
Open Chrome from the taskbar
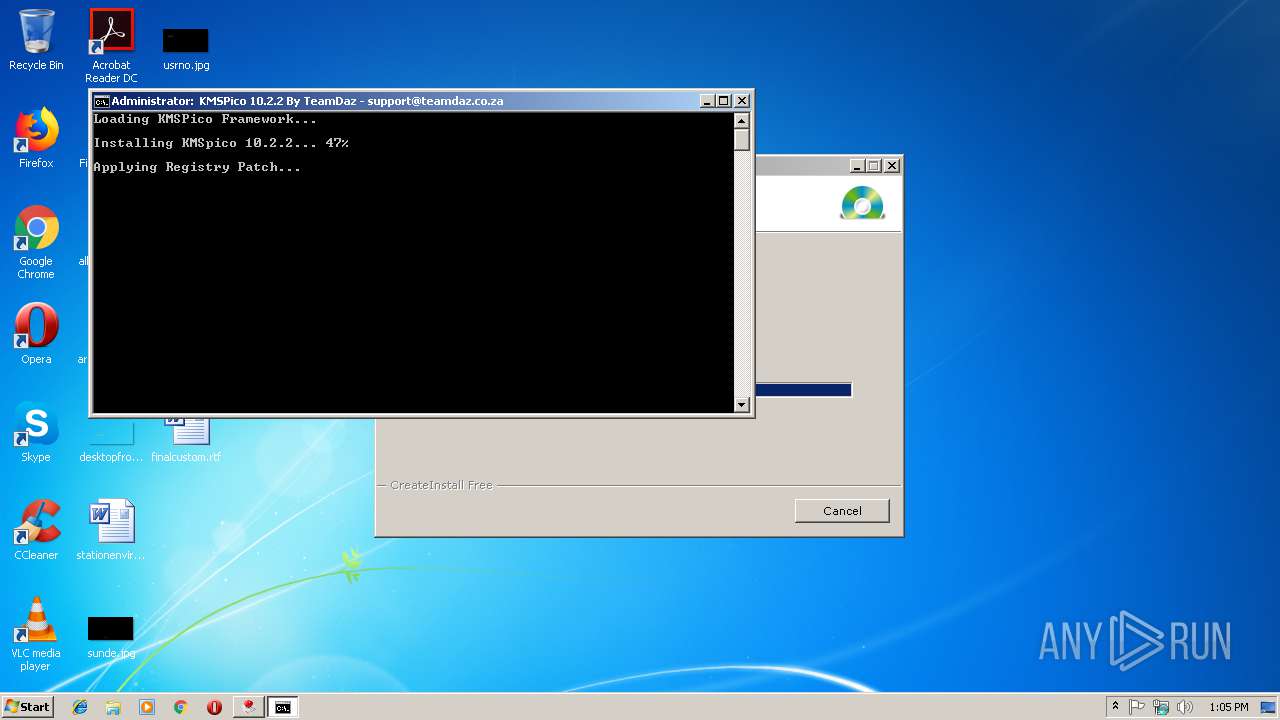(181, 707)
